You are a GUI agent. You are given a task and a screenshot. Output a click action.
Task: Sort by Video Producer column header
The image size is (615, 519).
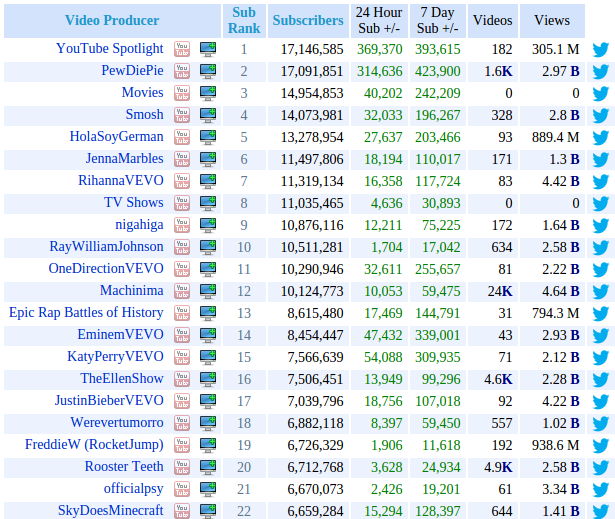tap(112, 20)
